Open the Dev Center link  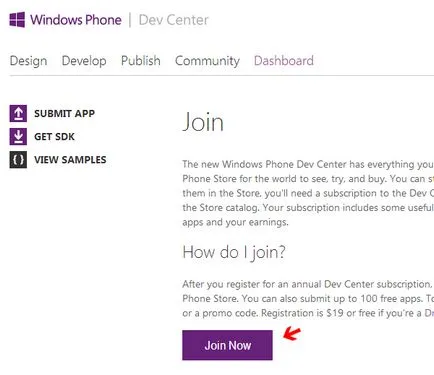(174, 20)
